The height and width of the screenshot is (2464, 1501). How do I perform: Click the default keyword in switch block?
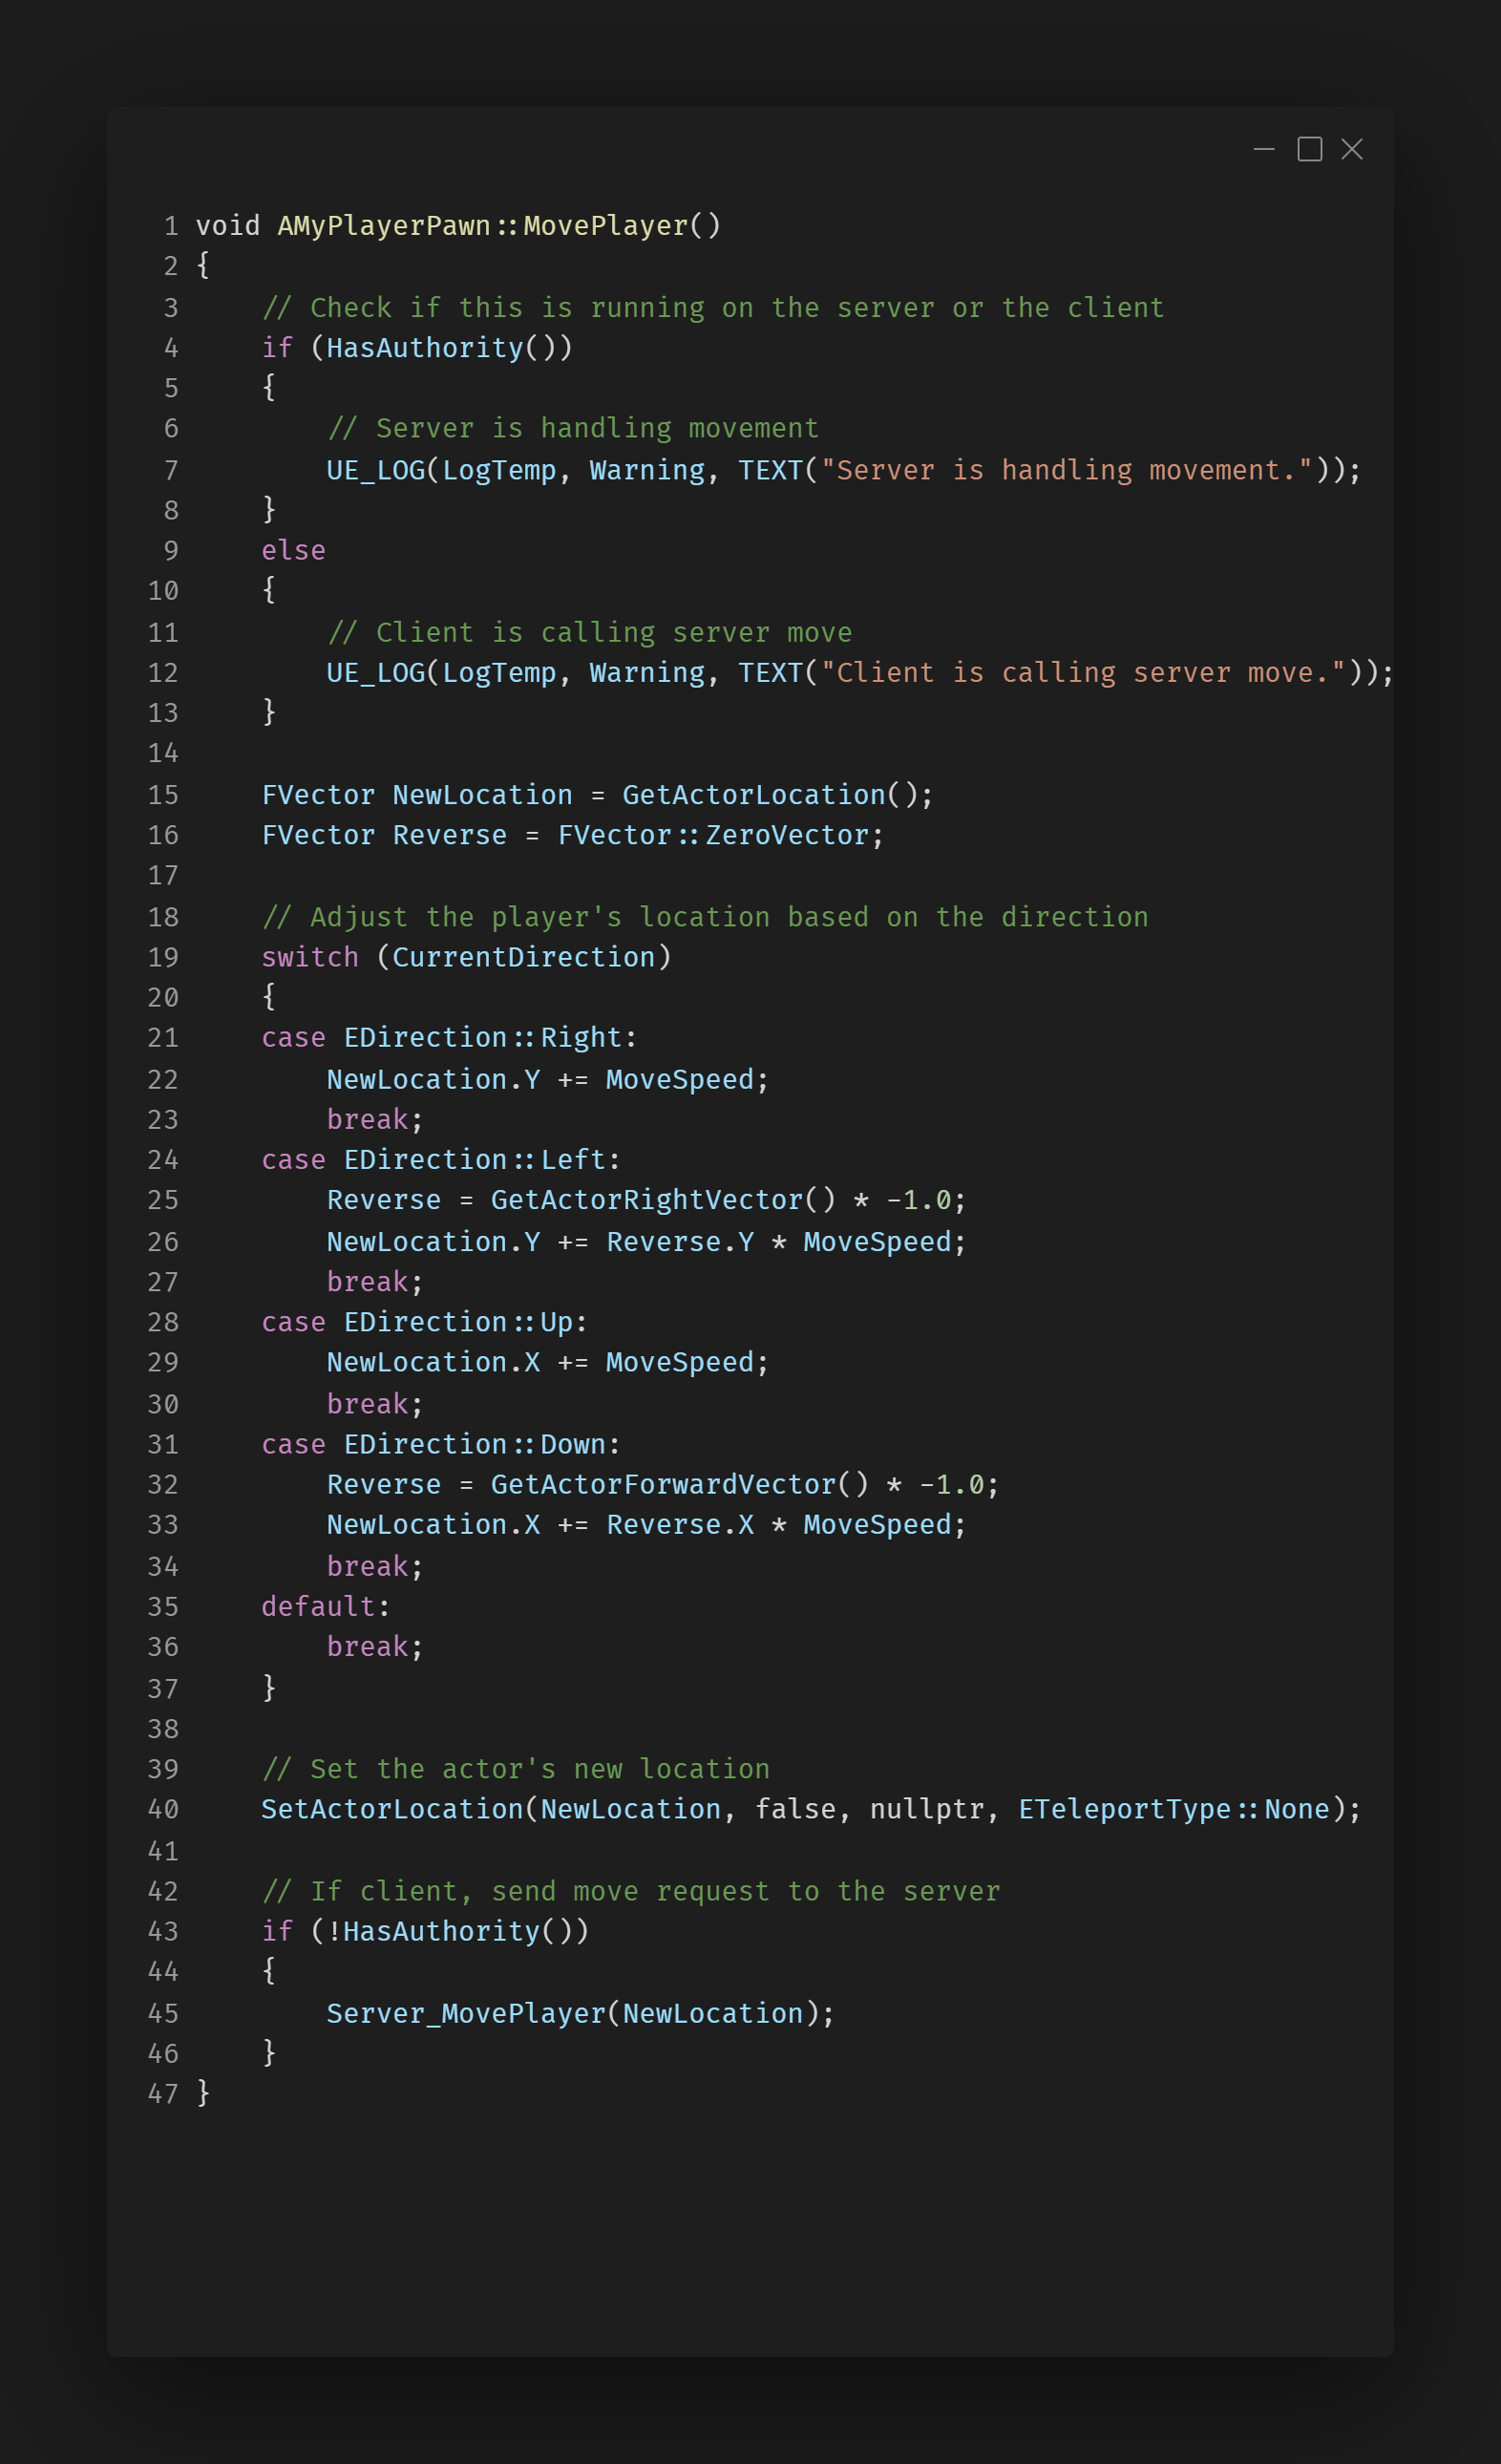tap(318, 1606)
